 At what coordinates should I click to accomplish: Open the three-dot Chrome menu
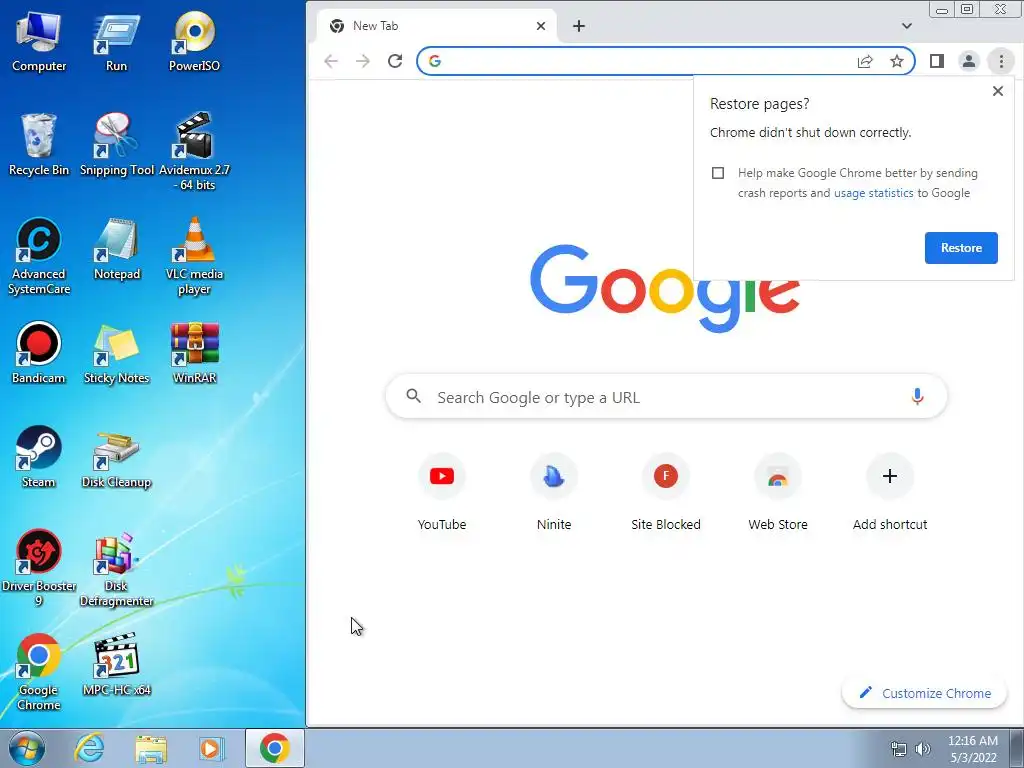1000,61
